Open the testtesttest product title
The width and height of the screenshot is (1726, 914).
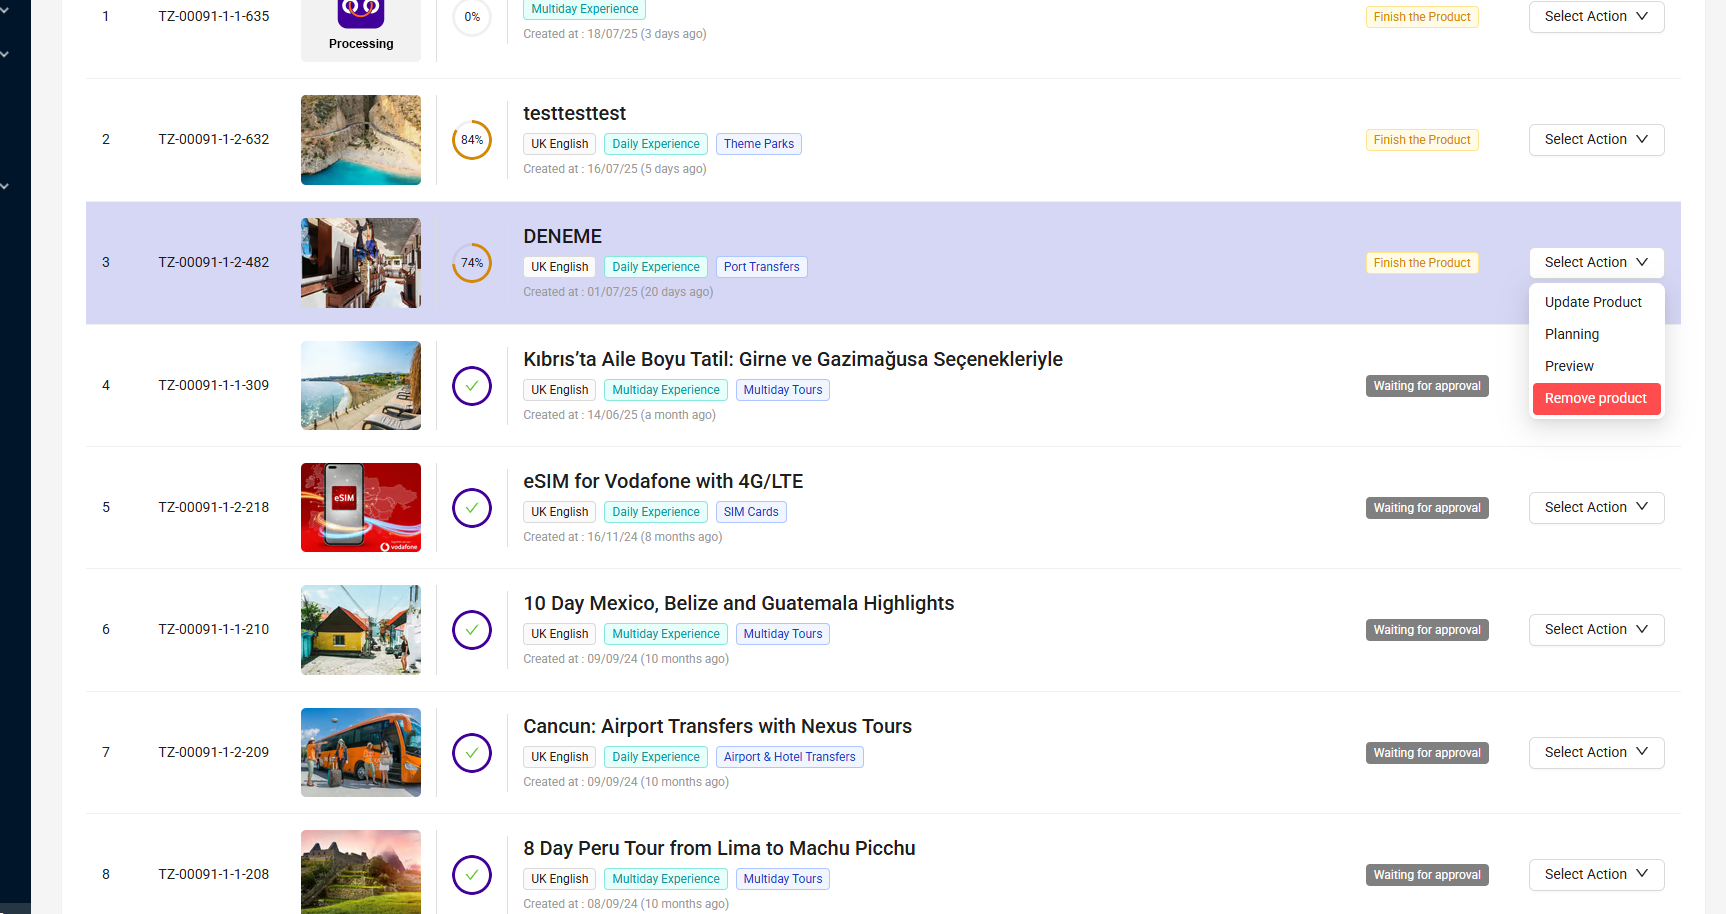pos(574,114)
